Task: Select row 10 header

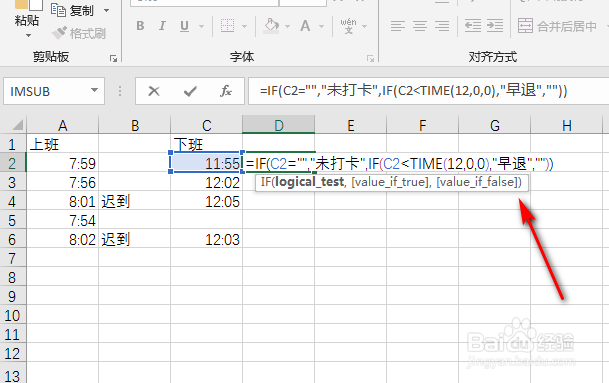Action: 12,316
